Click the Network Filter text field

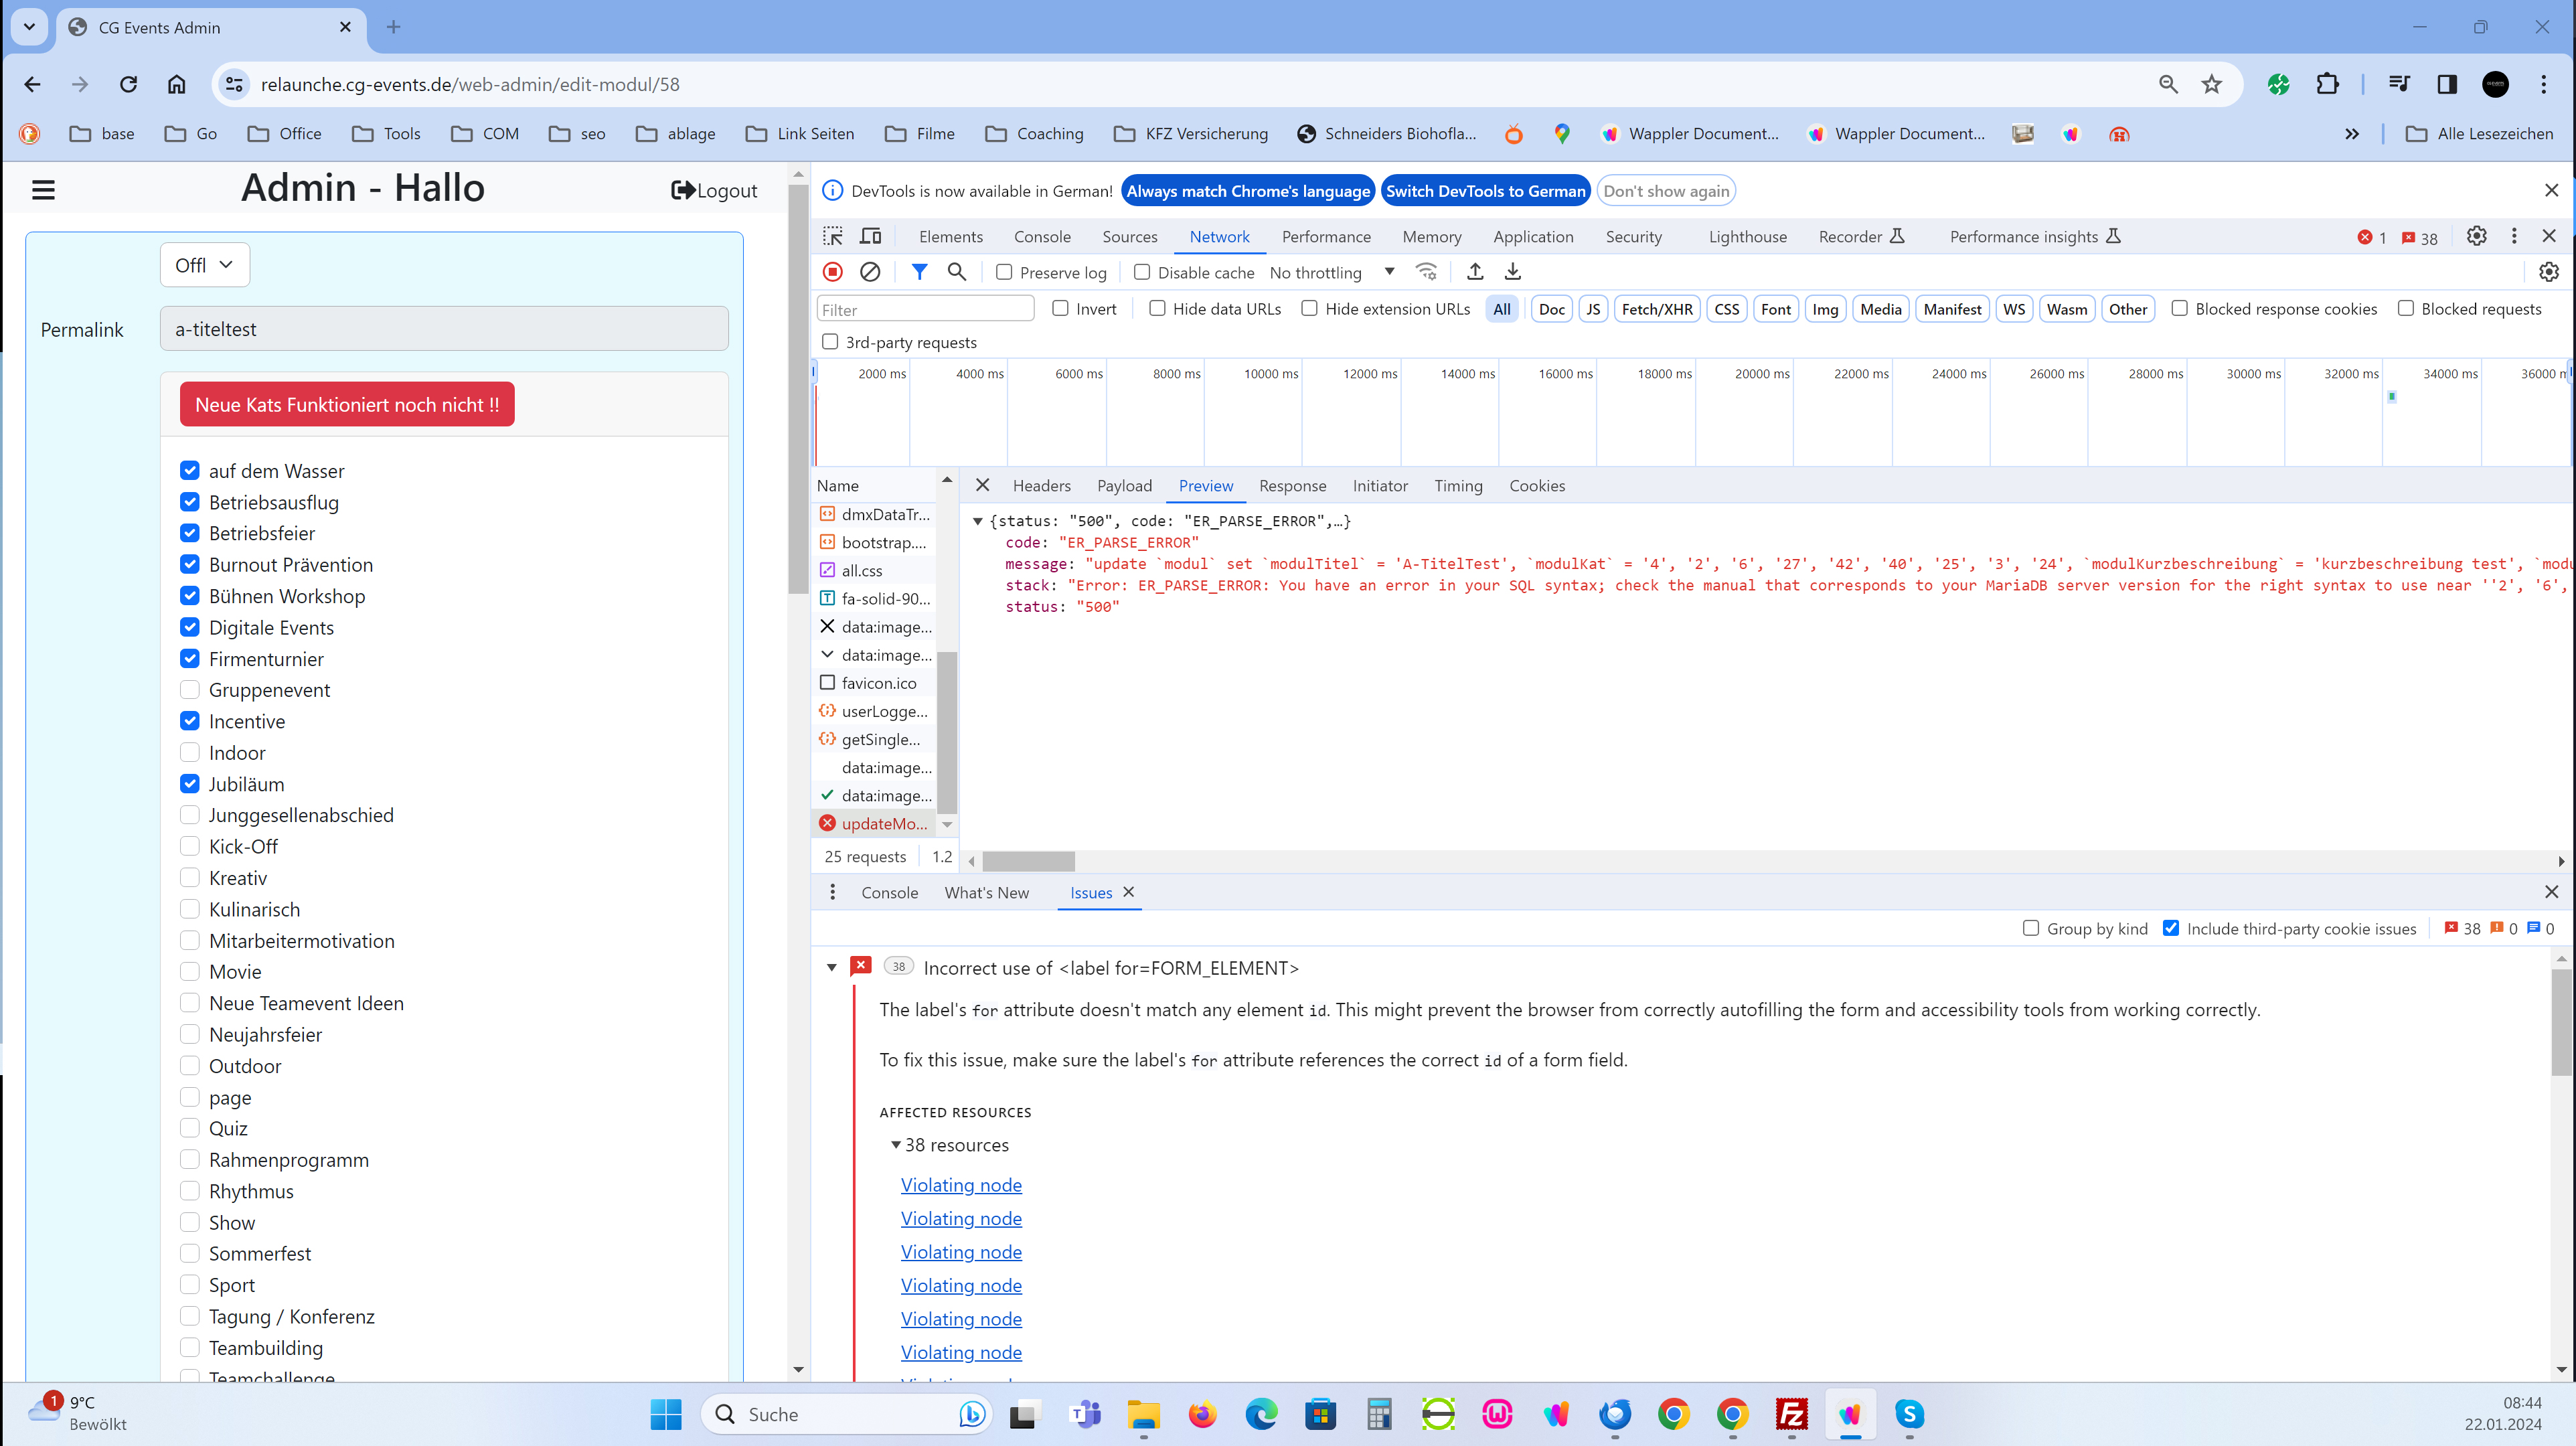point(926,309)
